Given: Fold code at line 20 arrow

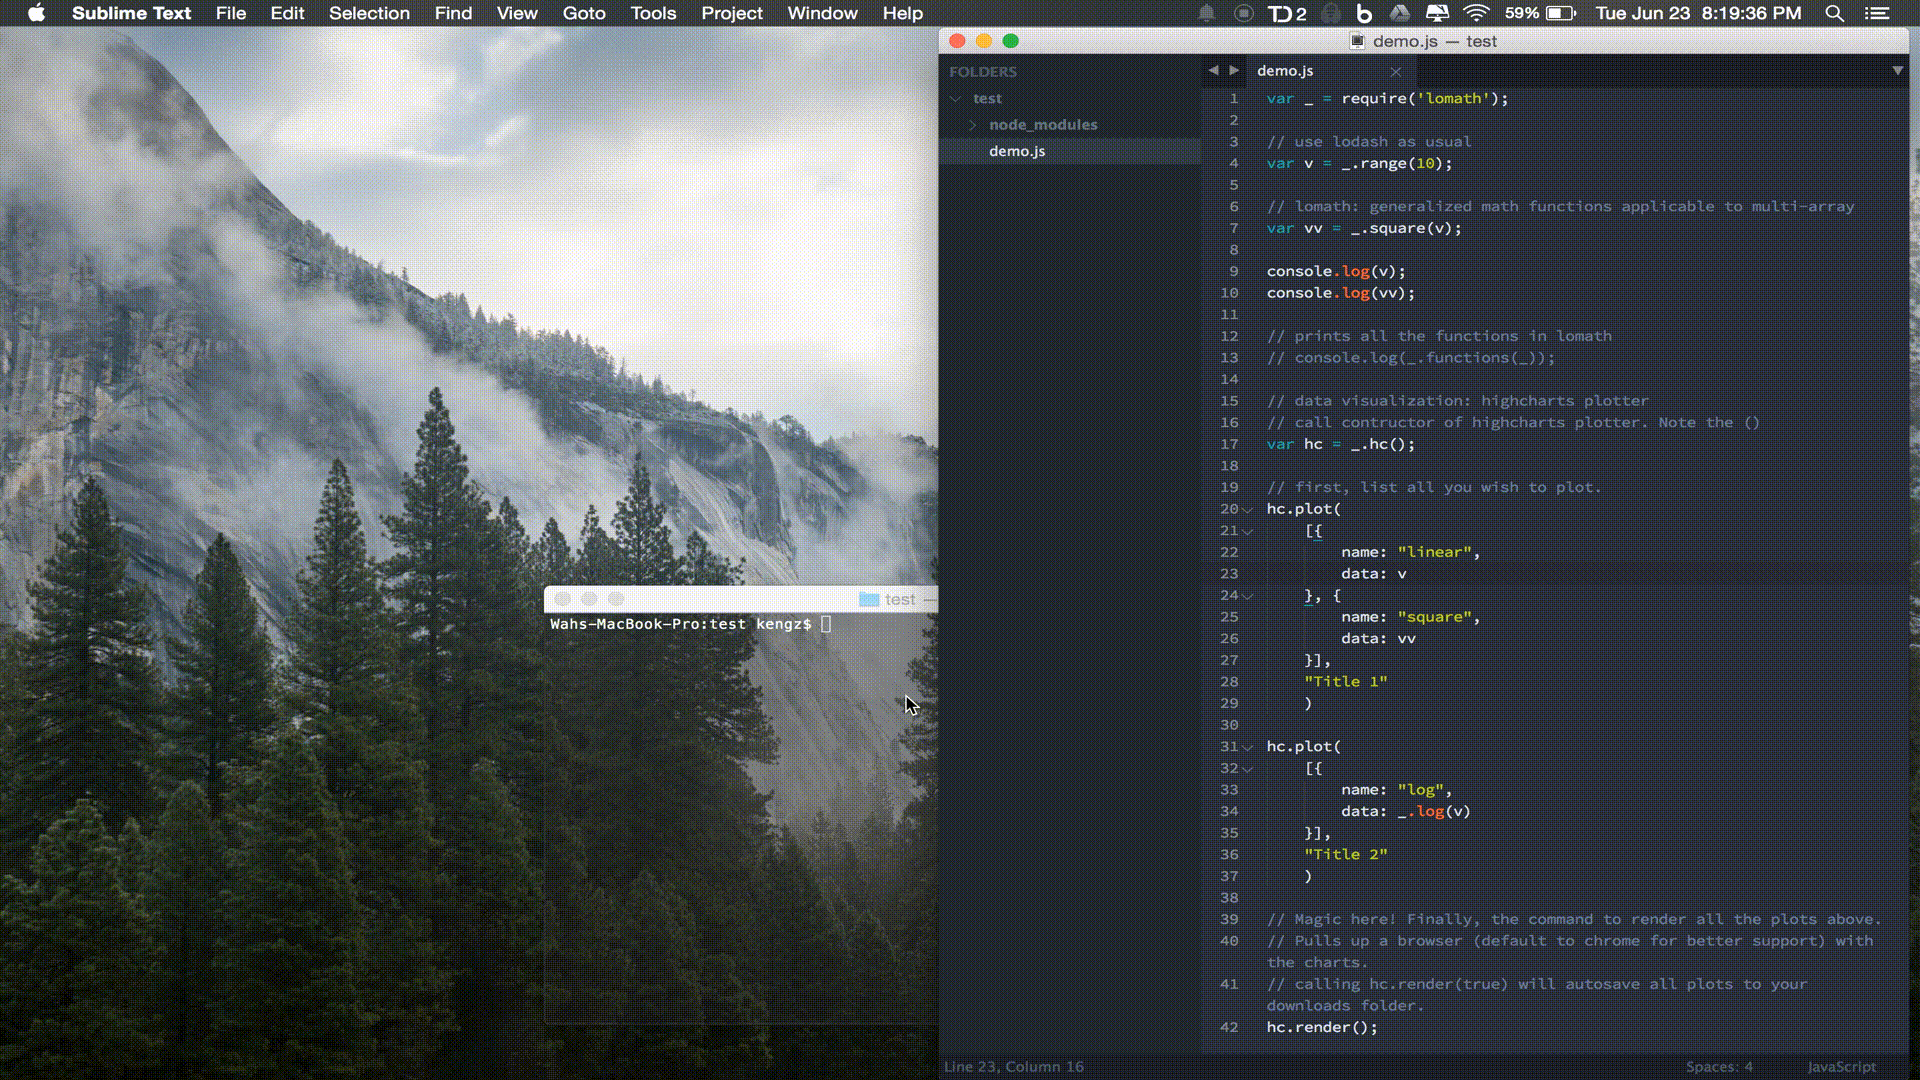Looking at the screenshot, I should pyautogui.click(x=1248, y=510).
